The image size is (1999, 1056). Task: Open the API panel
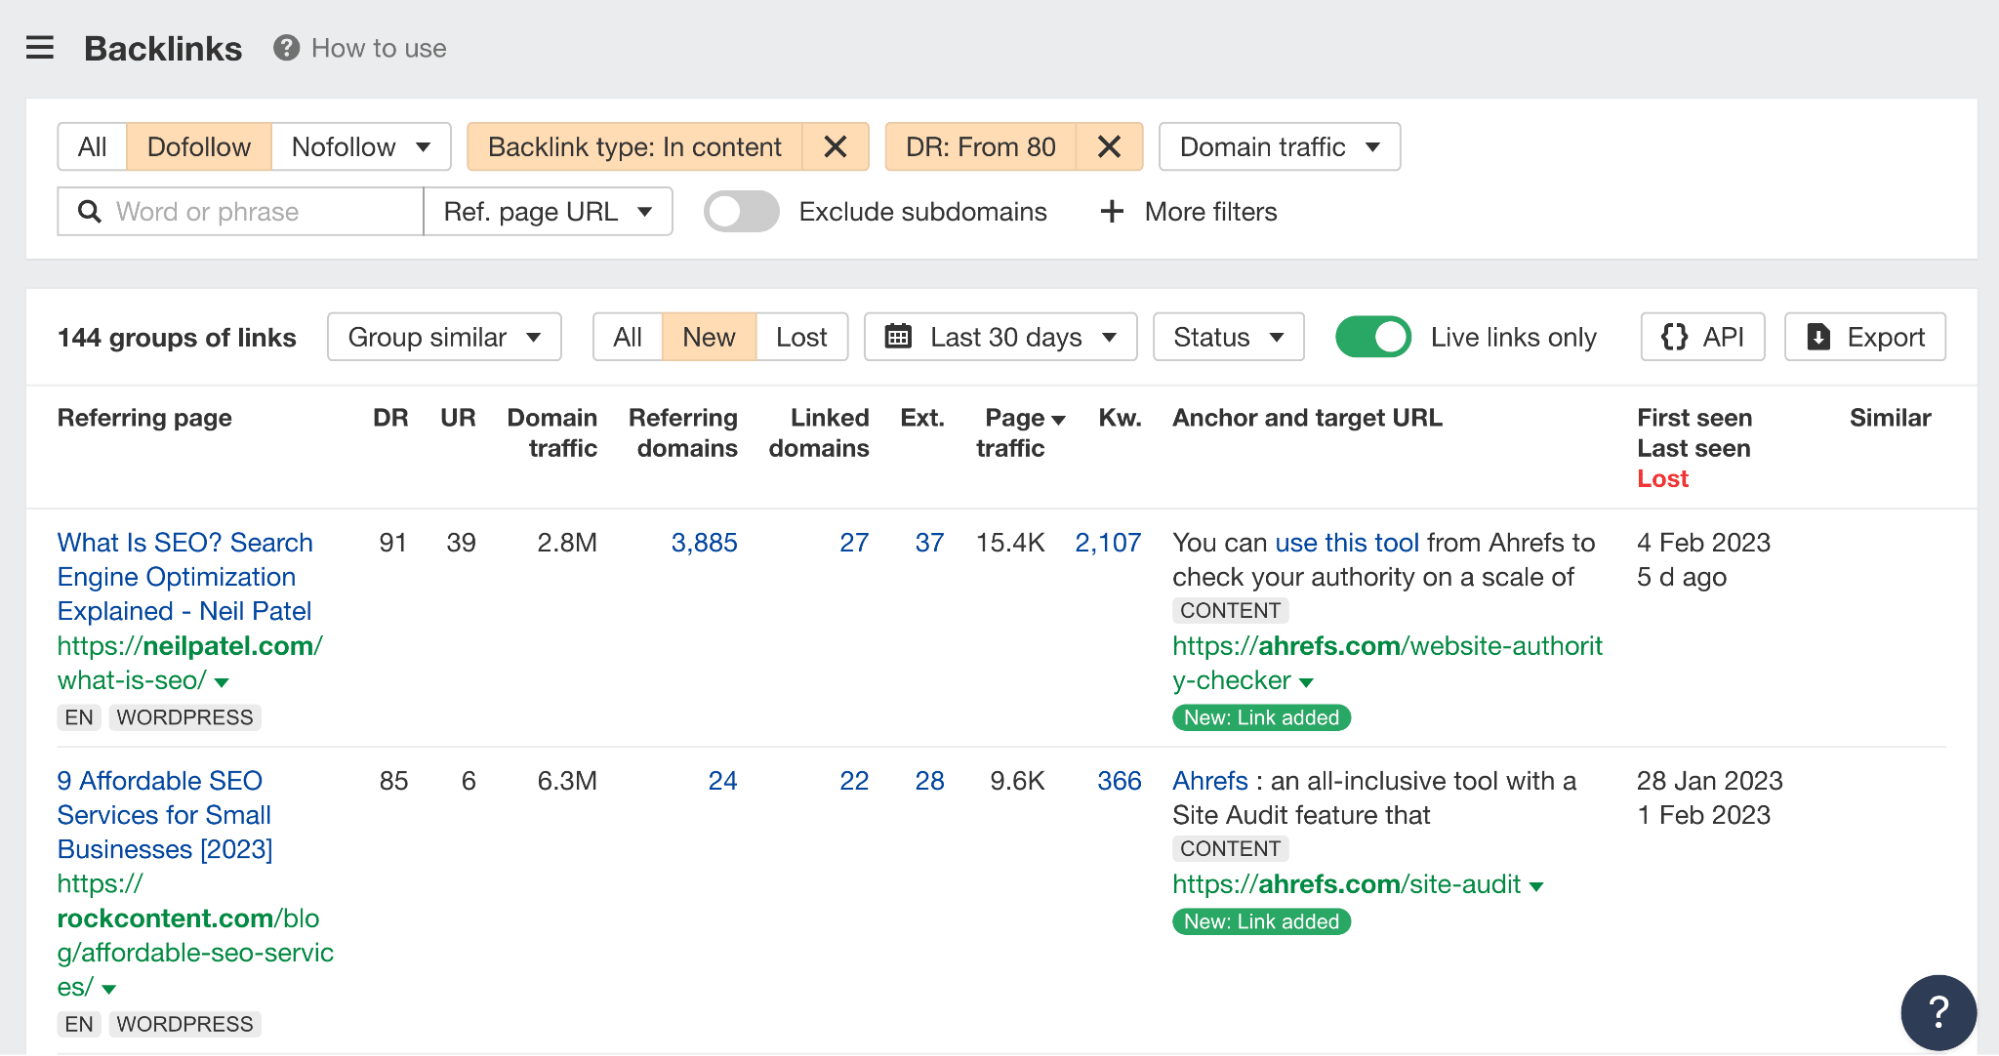[1701, 337]
